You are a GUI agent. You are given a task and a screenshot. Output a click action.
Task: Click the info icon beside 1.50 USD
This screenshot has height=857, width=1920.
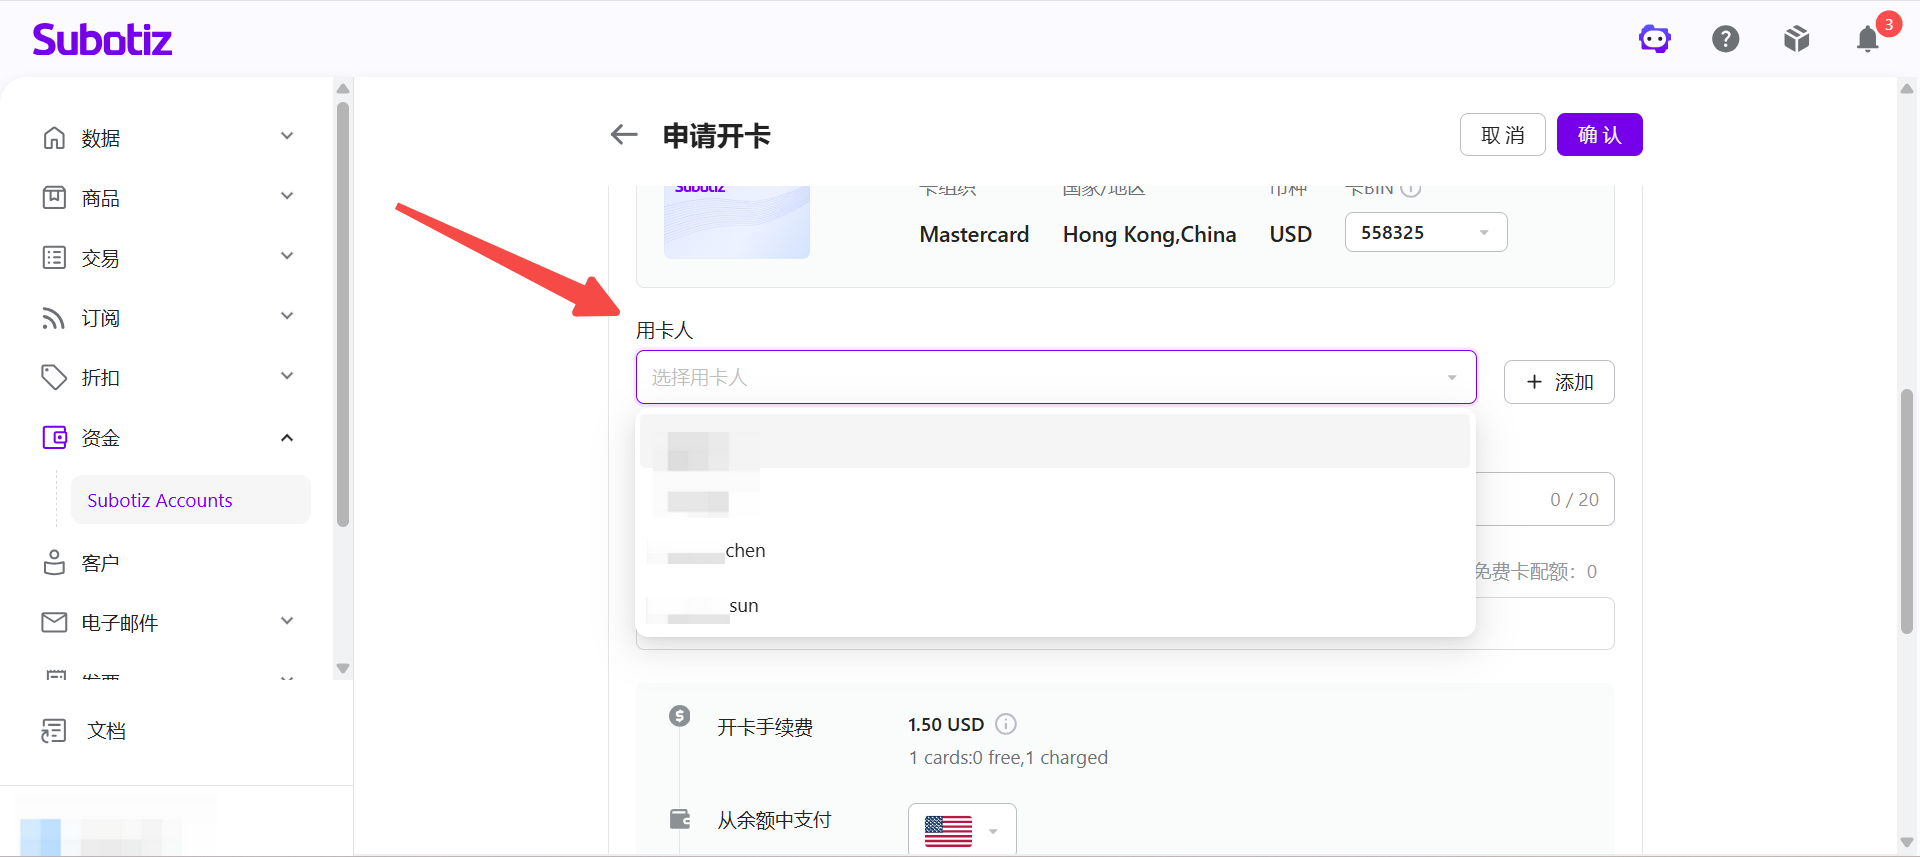pyautogui.click(x=1006, y=724)
